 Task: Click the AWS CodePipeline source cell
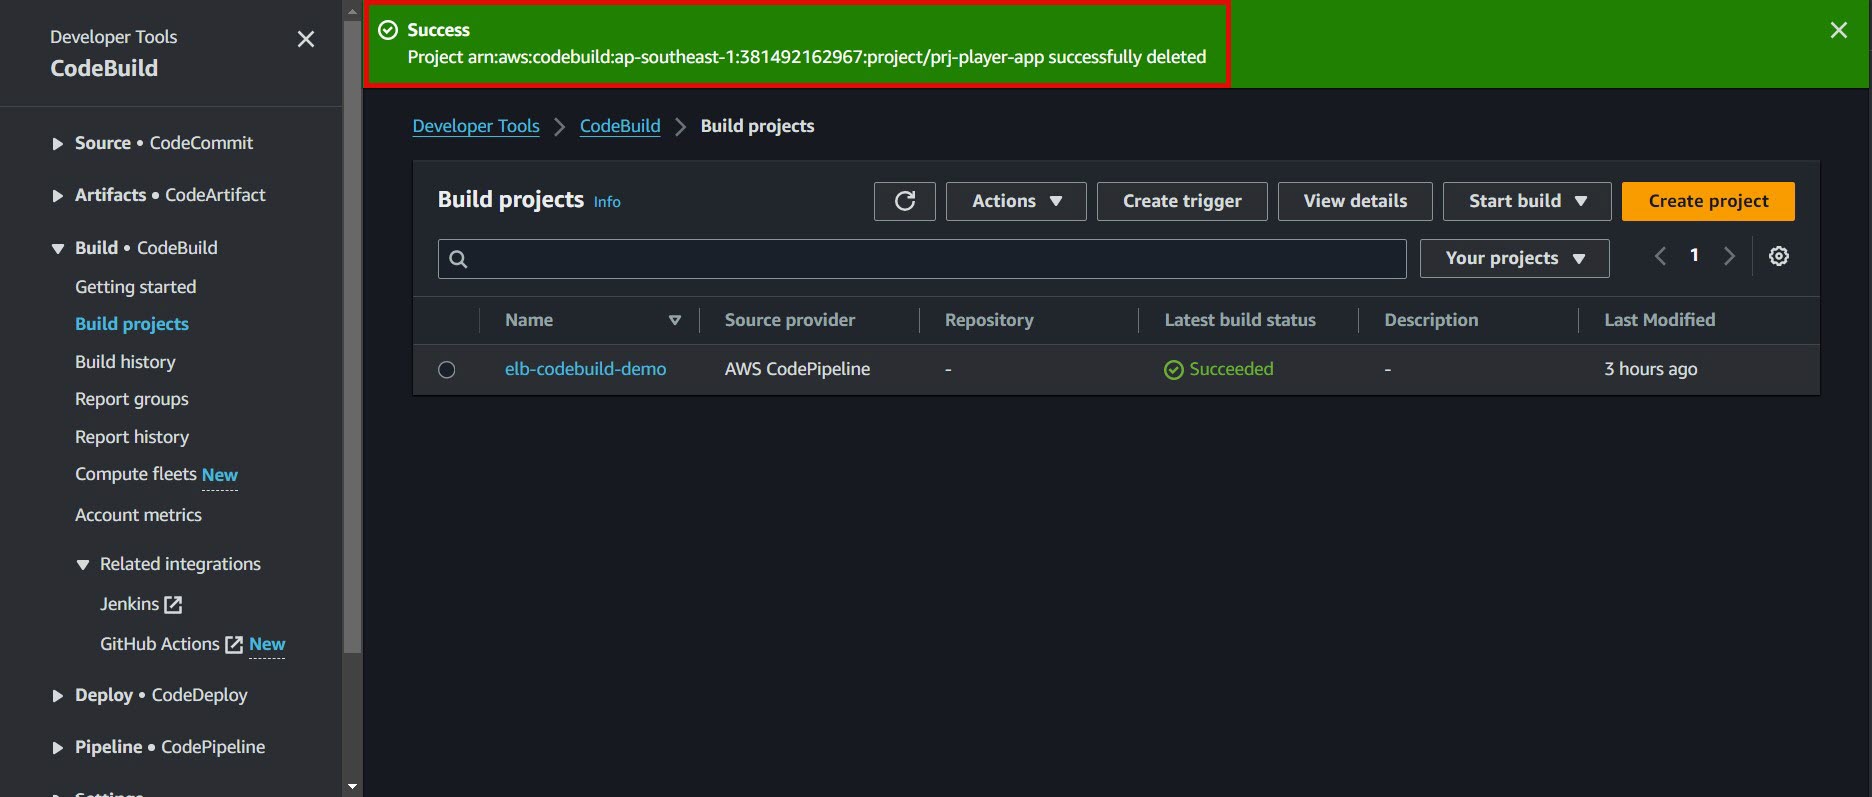click(x=797, y=369)
